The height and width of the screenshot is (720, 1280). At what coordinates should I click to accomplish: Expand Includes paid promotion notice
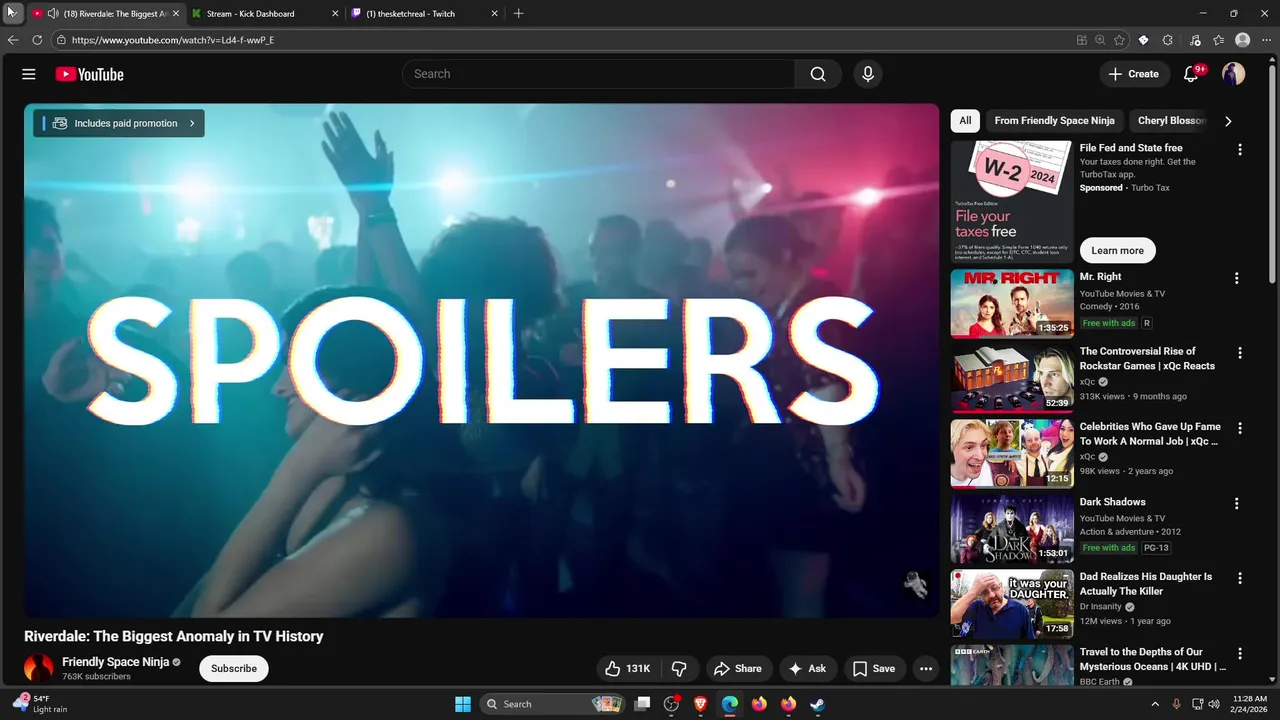(x=119, y=123)
